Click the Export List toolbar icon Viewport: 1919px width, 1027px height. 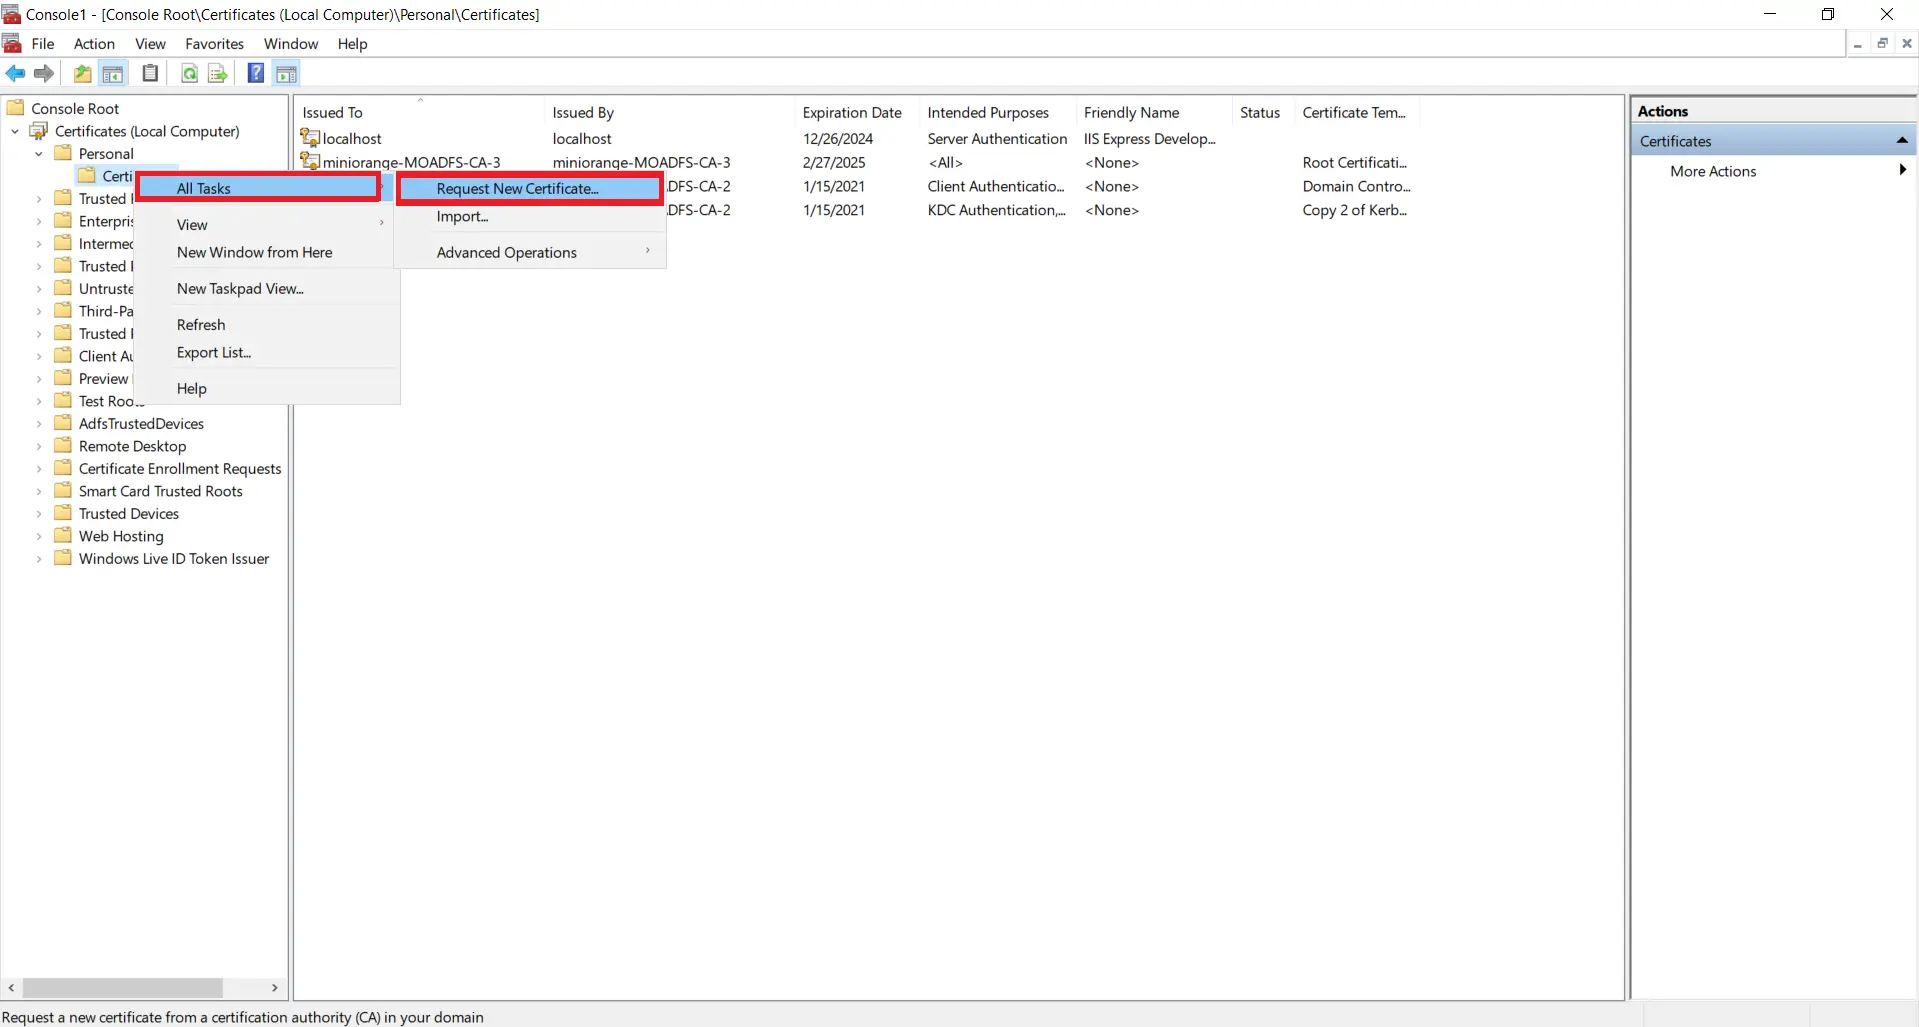pyautogui.click(x=217, y=73)
